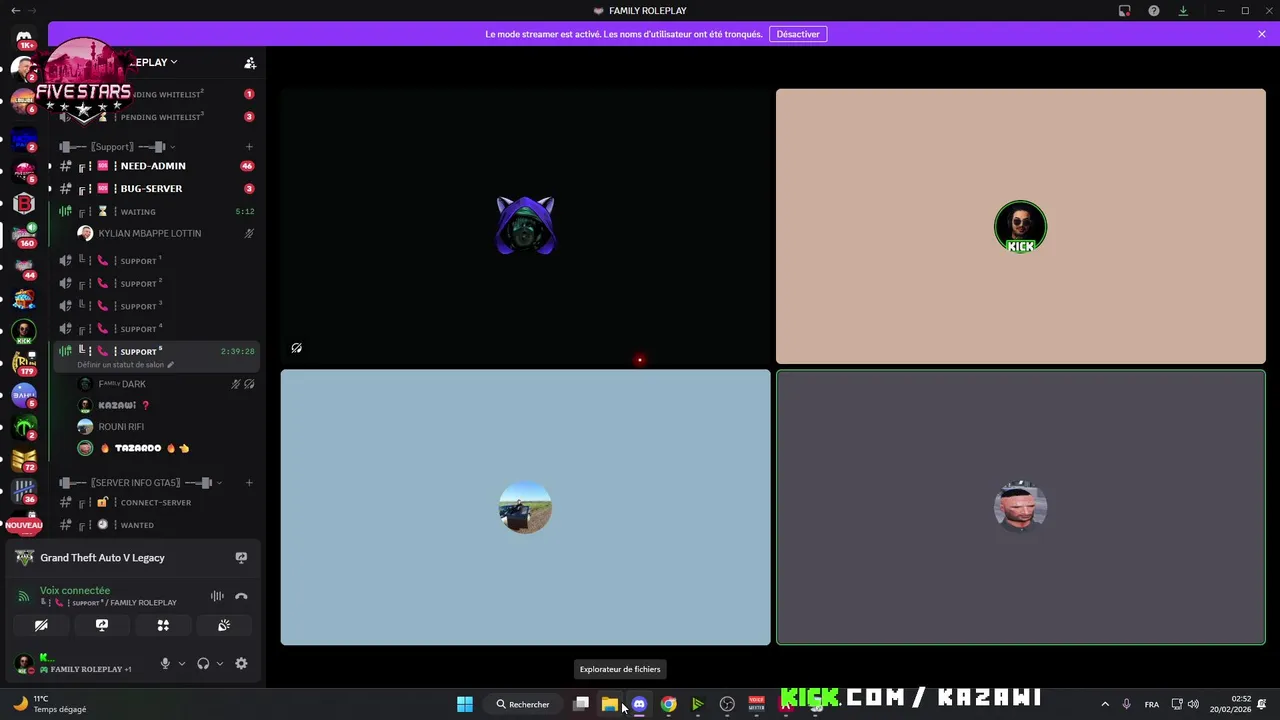Open the weather widget 11°C
Image resolution: width=1280 pixels, height=720 pixels.
point(48,704)
